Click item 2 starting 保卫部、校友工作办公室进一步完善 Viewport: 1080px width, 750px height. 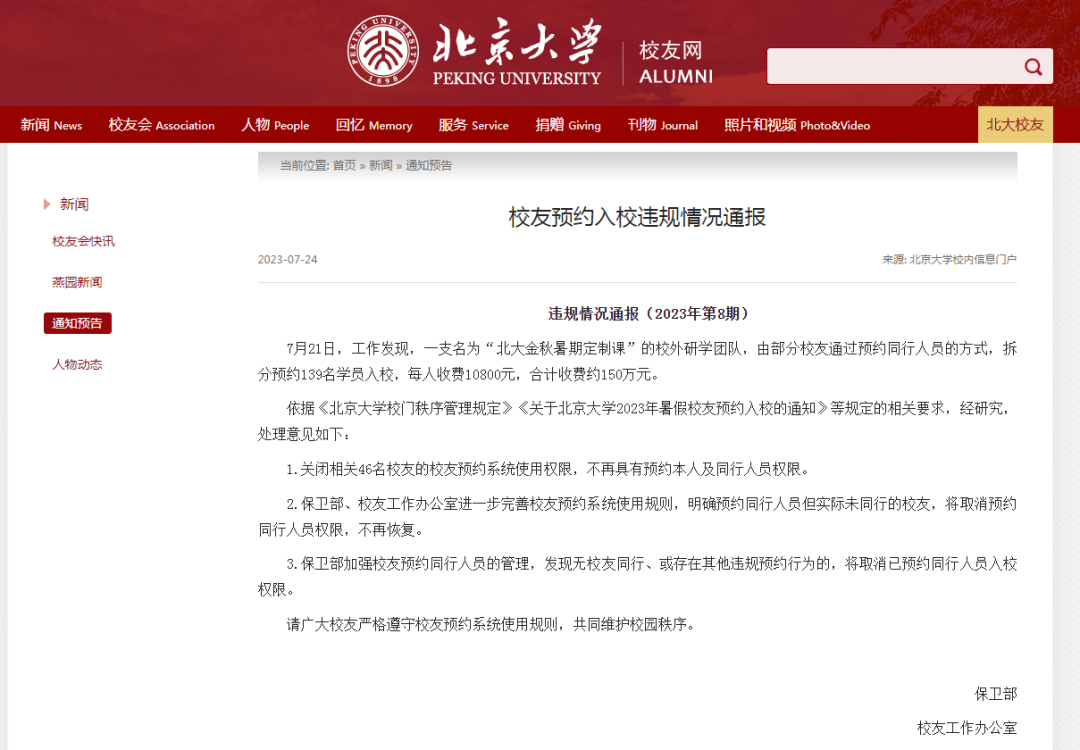637,517
